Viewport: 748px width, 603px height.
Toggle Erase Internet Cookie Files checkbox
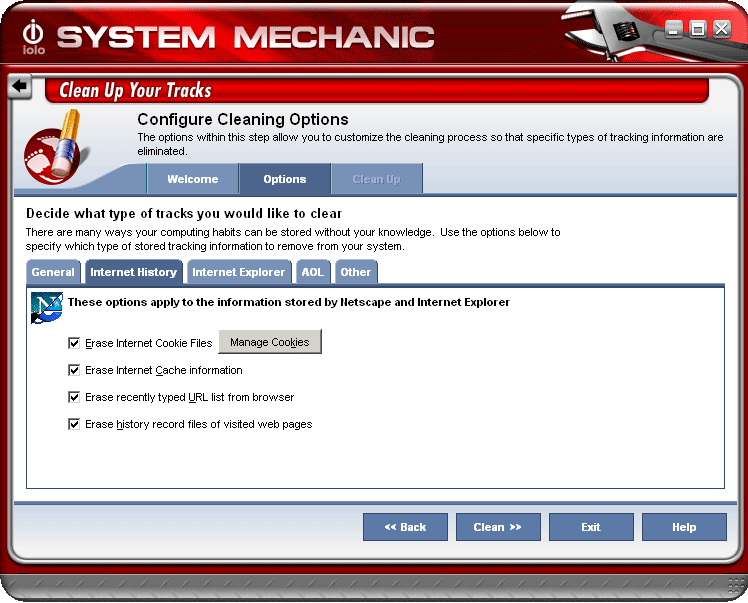pos(74,343)
